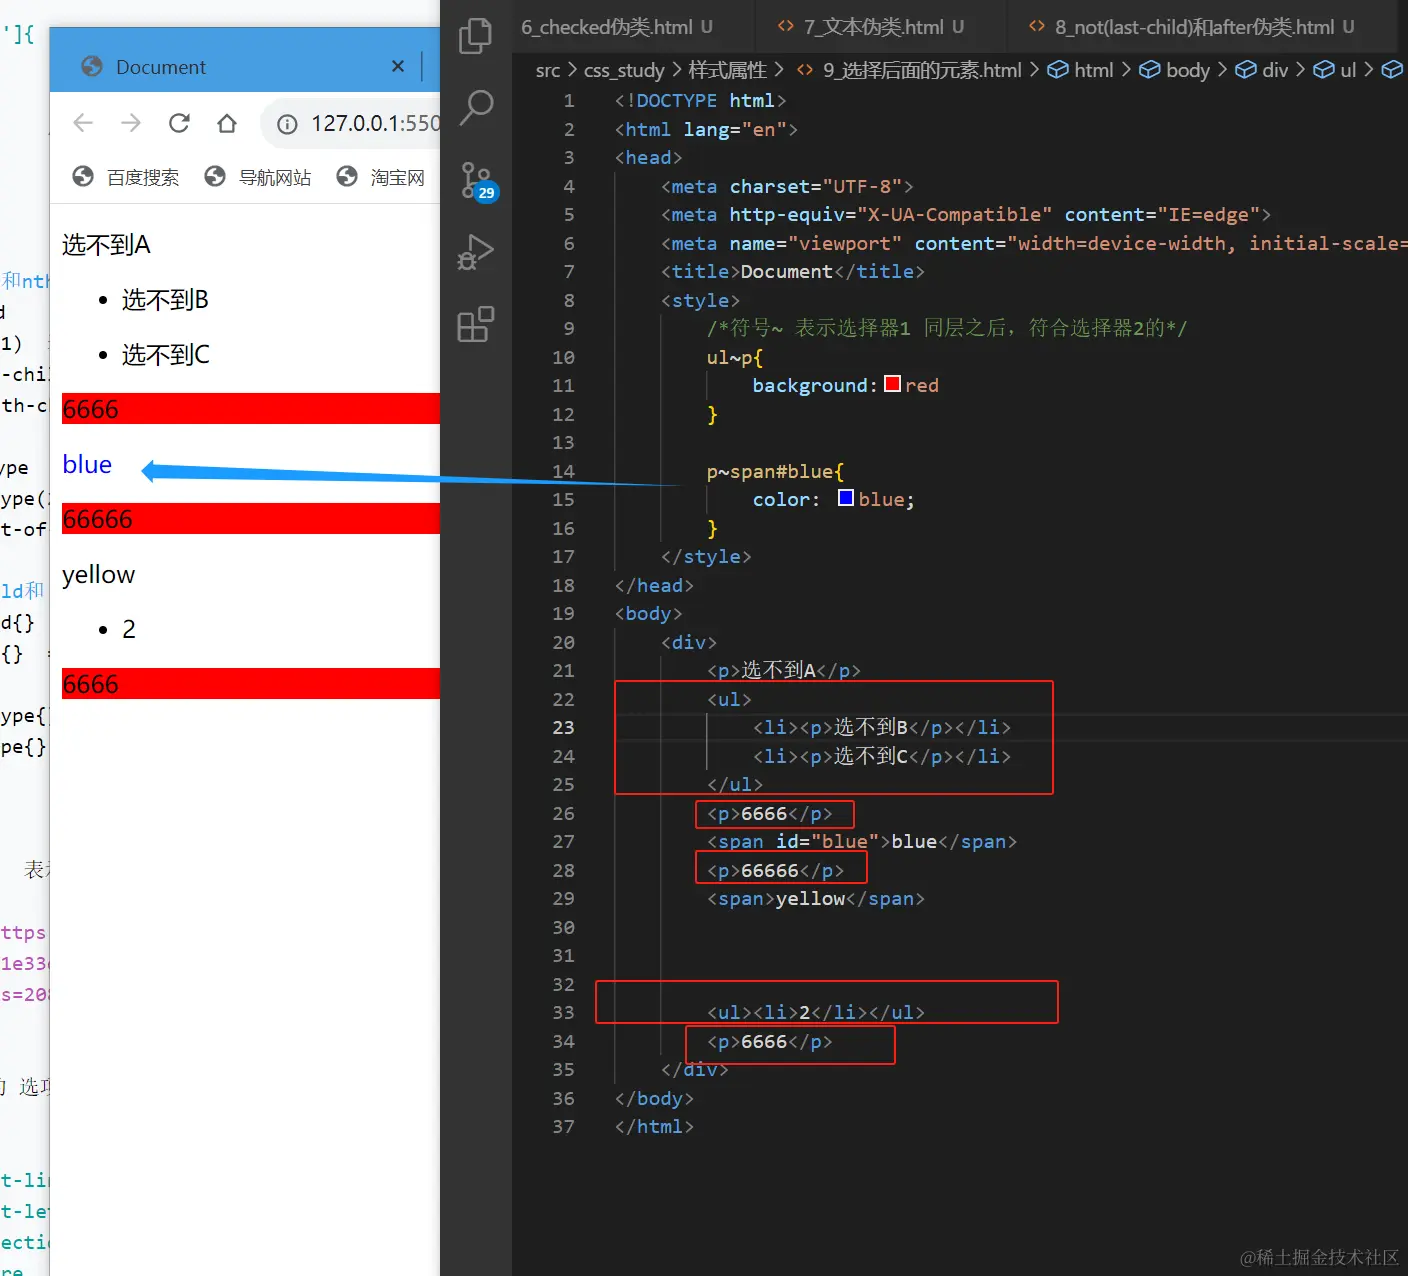Click the '选不到B' list item in the browser
This screenshot has width=1408, height=1276.
coord(165,300)
